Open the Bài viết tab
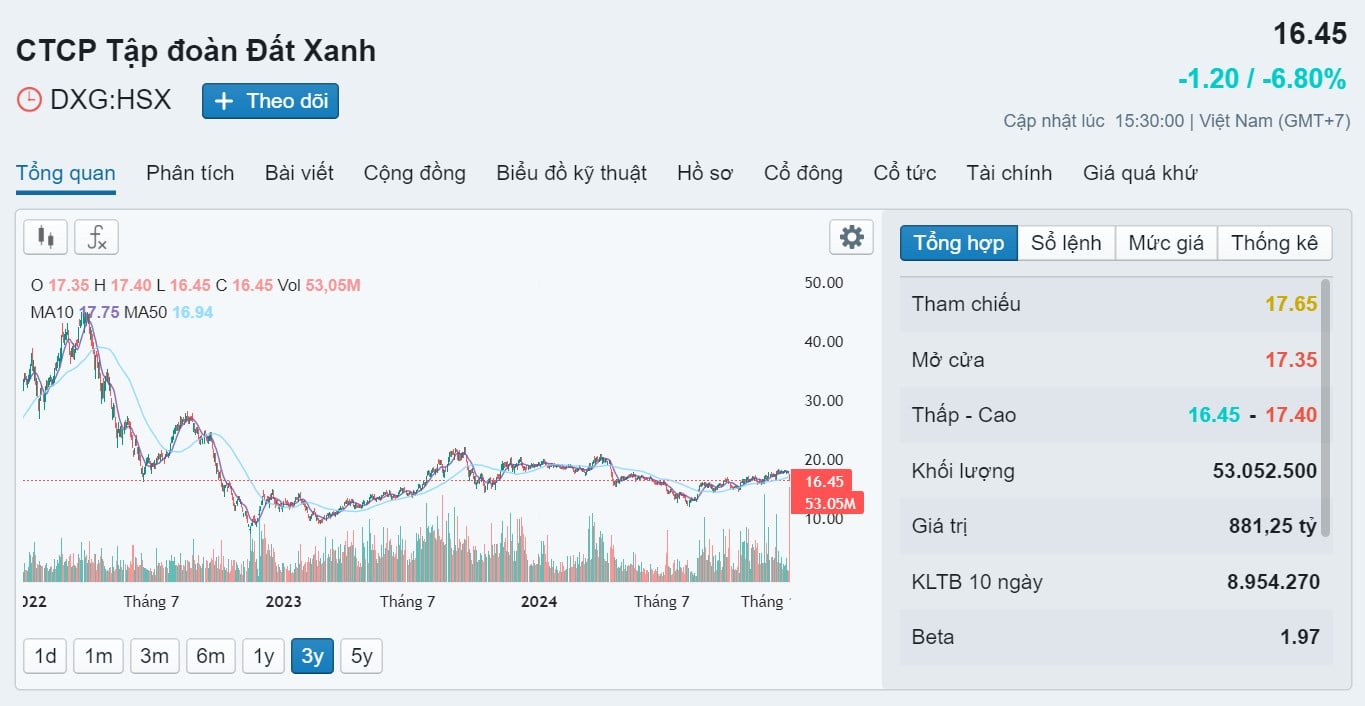The width and height of the screenshot is (1365, 706). point(299,173)
